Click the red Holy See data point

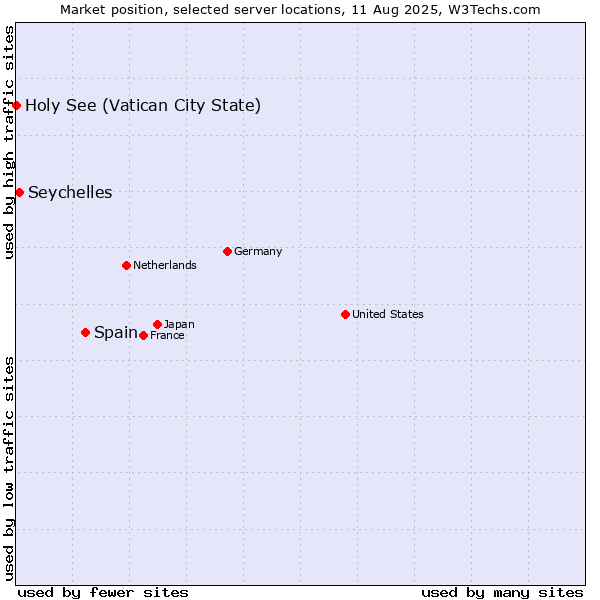[x=16, y=106]
